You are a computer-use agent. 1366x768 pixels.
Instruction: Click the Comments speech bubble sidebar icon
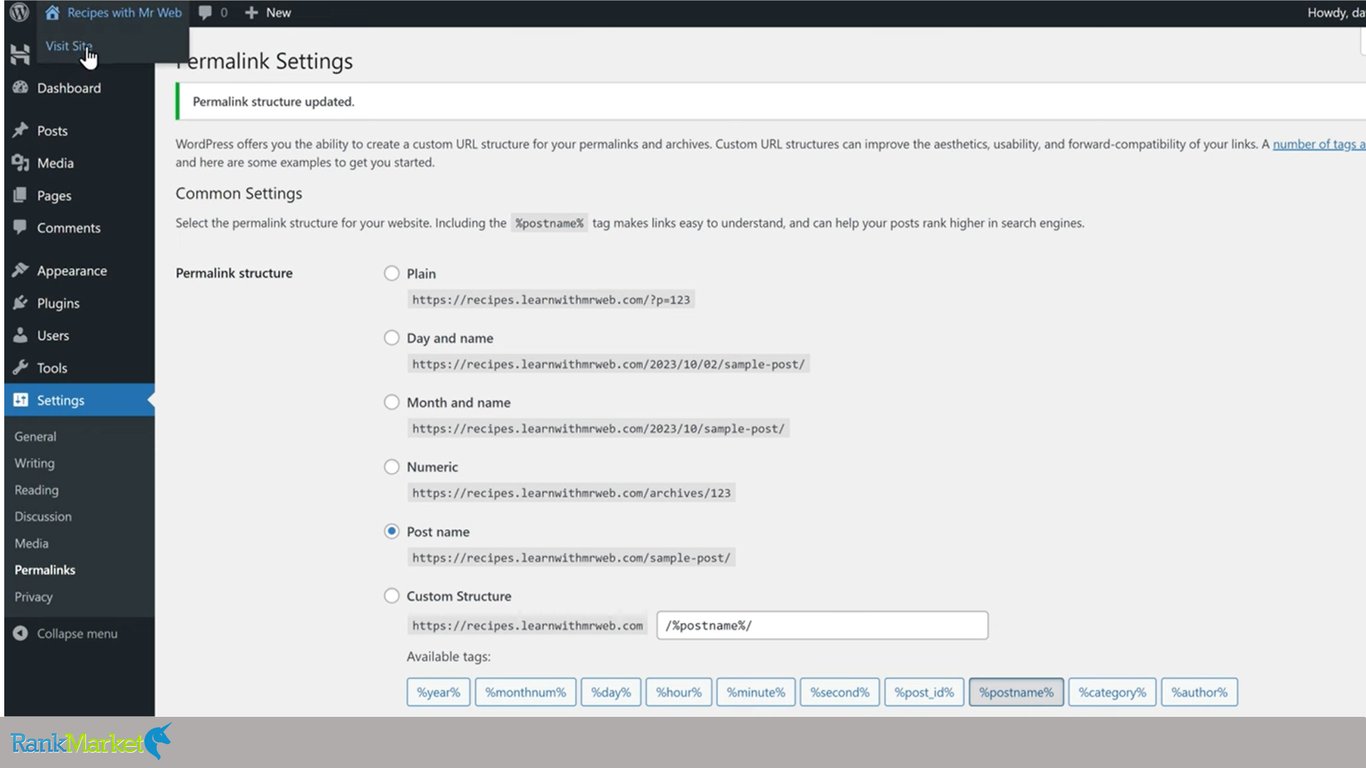[20, 228]
